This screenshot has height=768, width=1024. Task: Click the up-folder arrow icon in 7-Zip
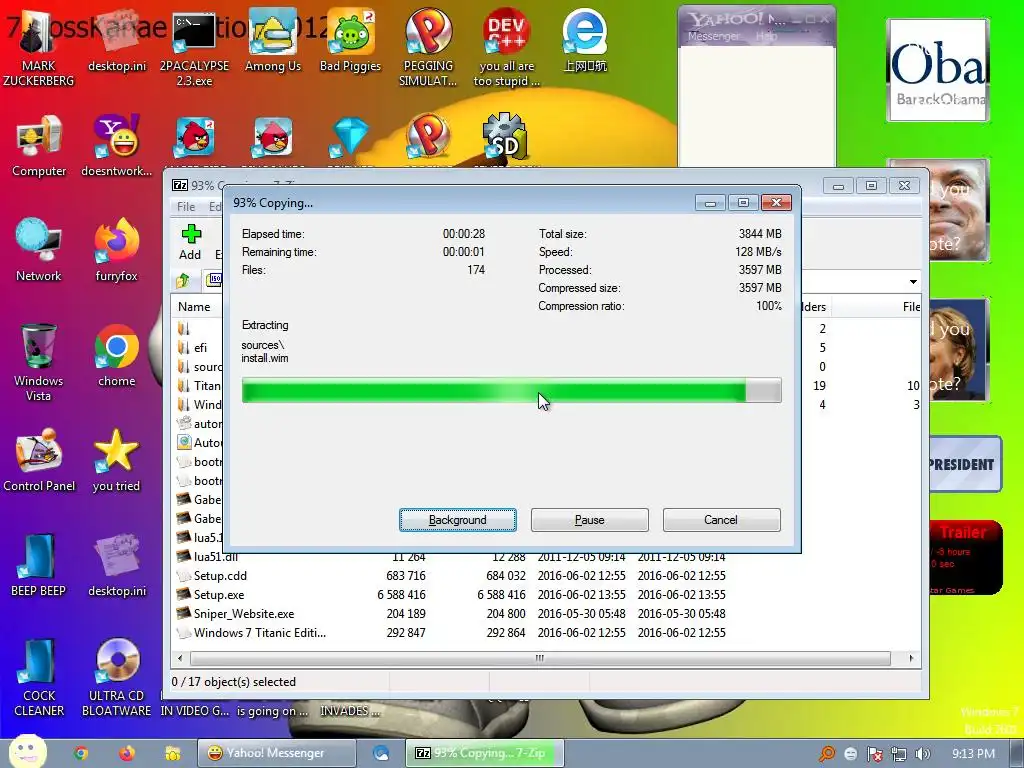pos(183,281)
